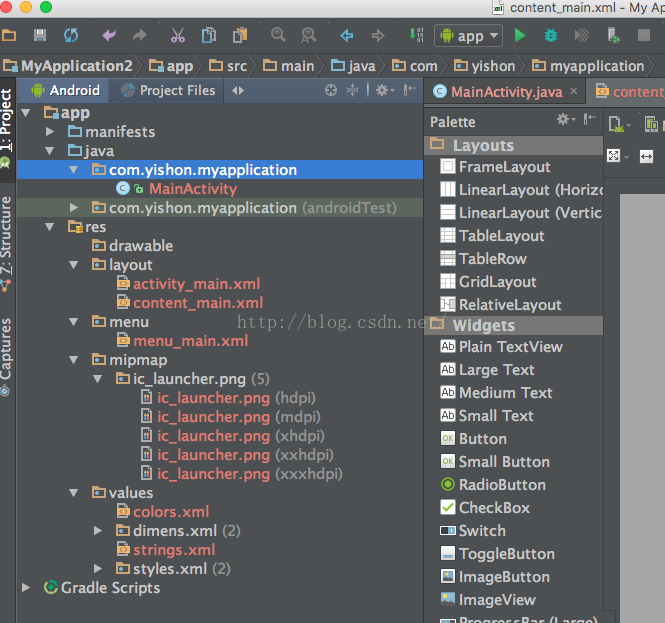Viewport: 665px width, 623px height.
Task: Open the Project panel settings gear
Action: tap(385, 90)
